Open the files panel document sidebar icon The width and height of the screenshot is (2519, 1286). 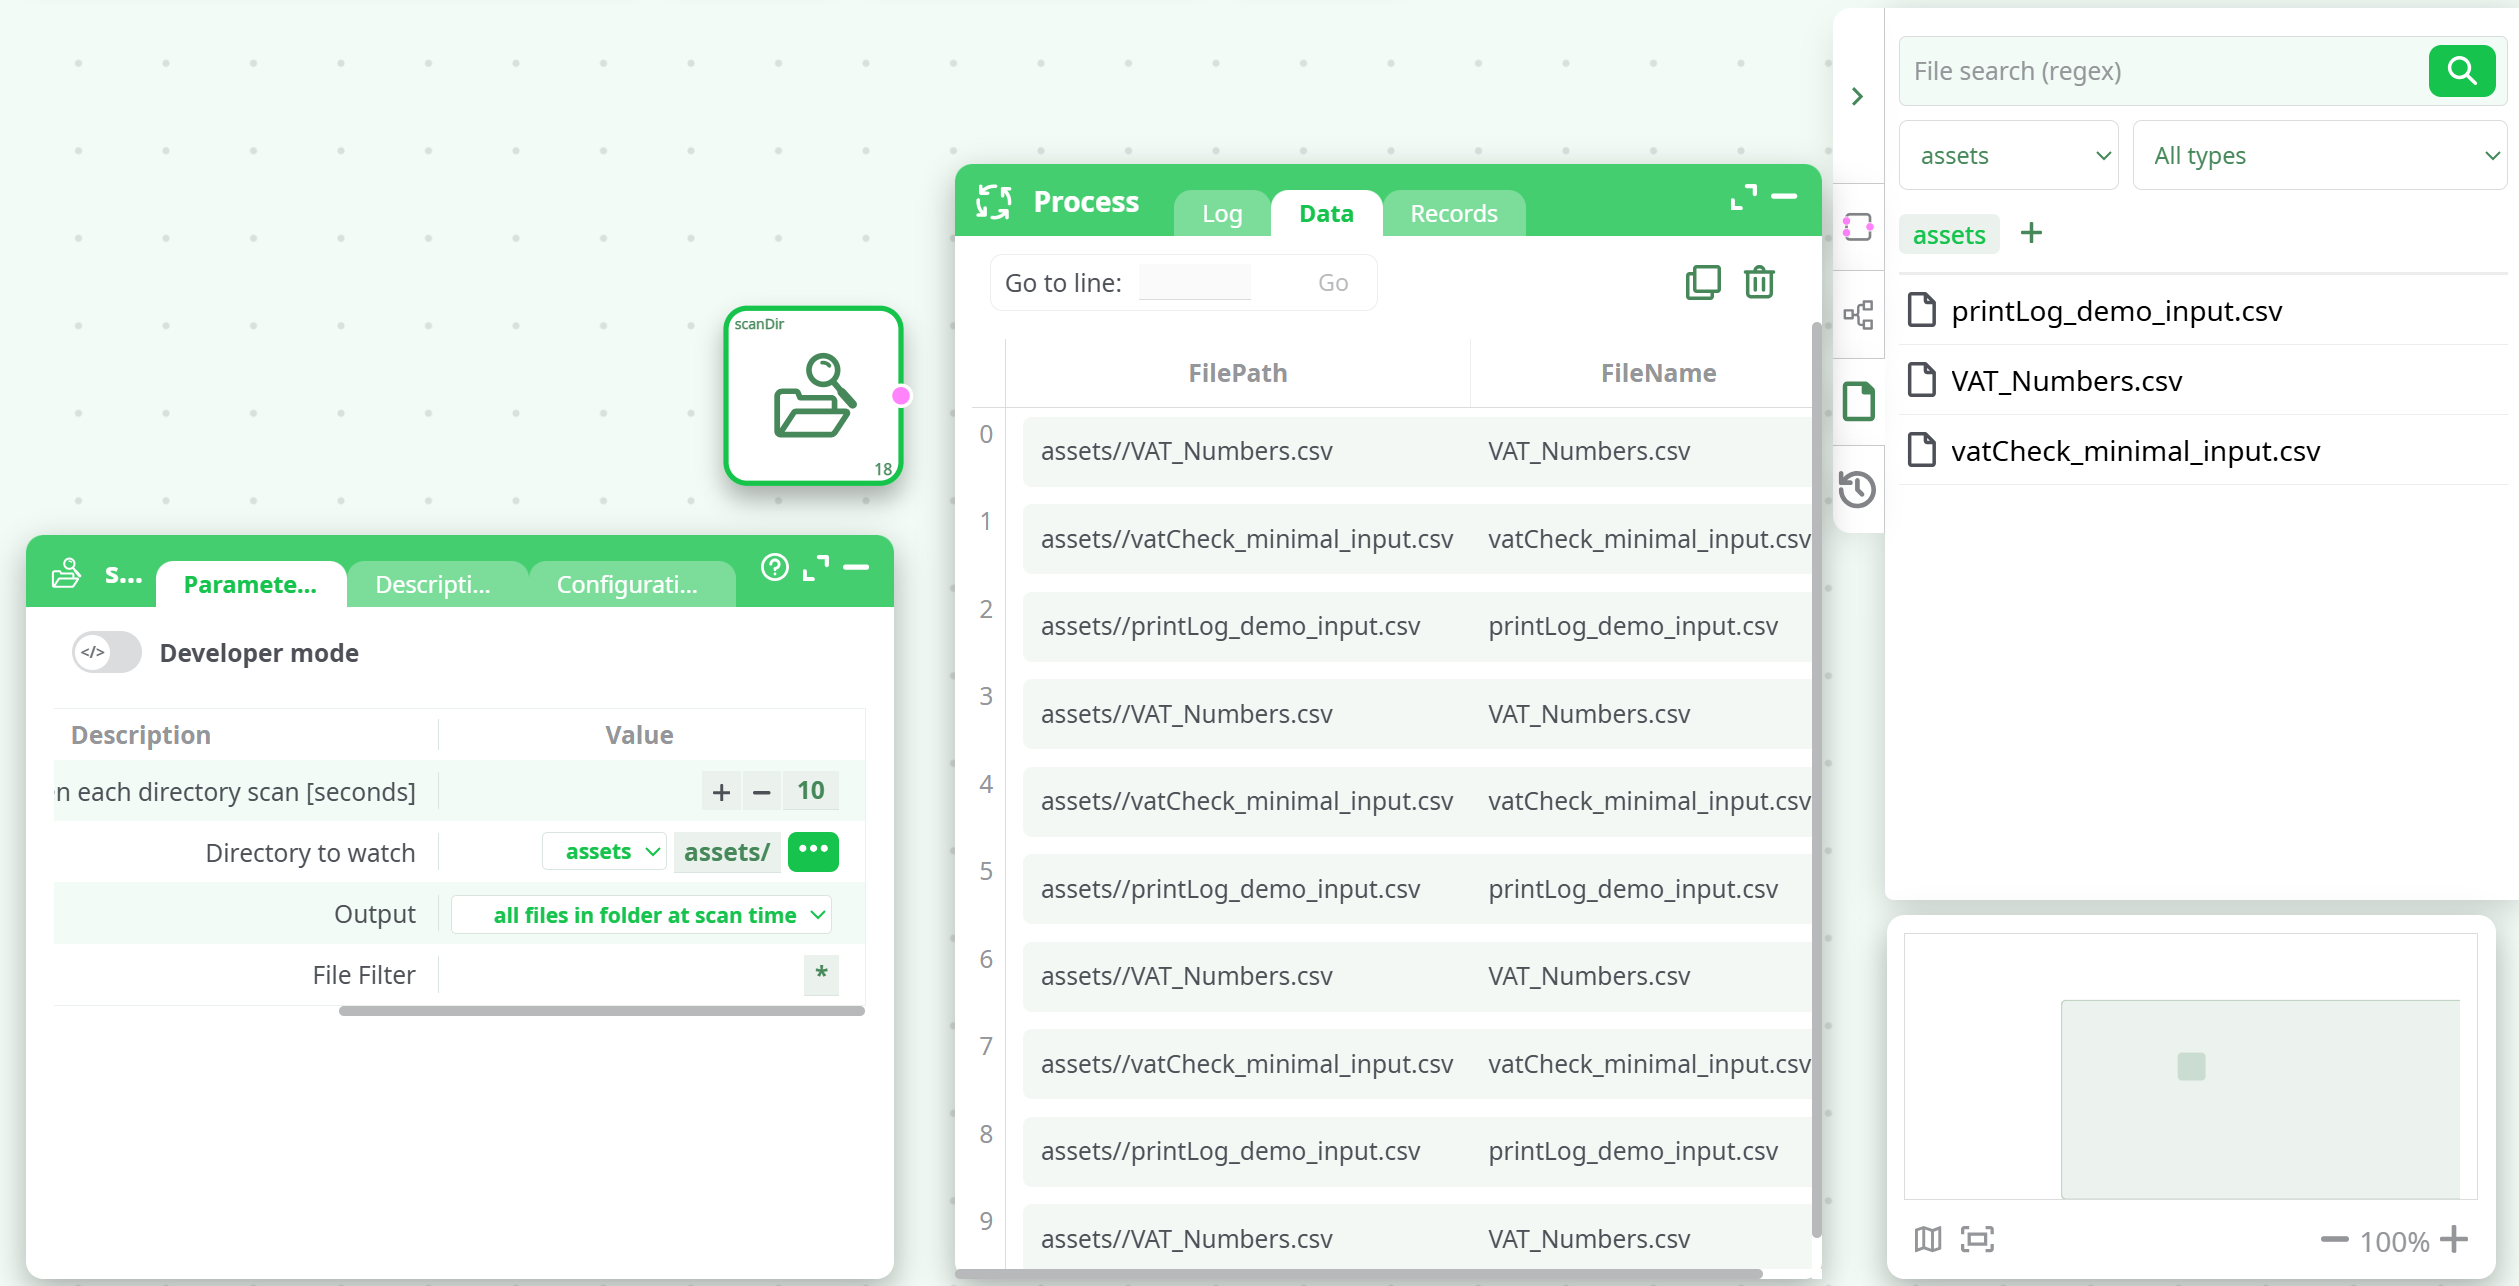1858,402
